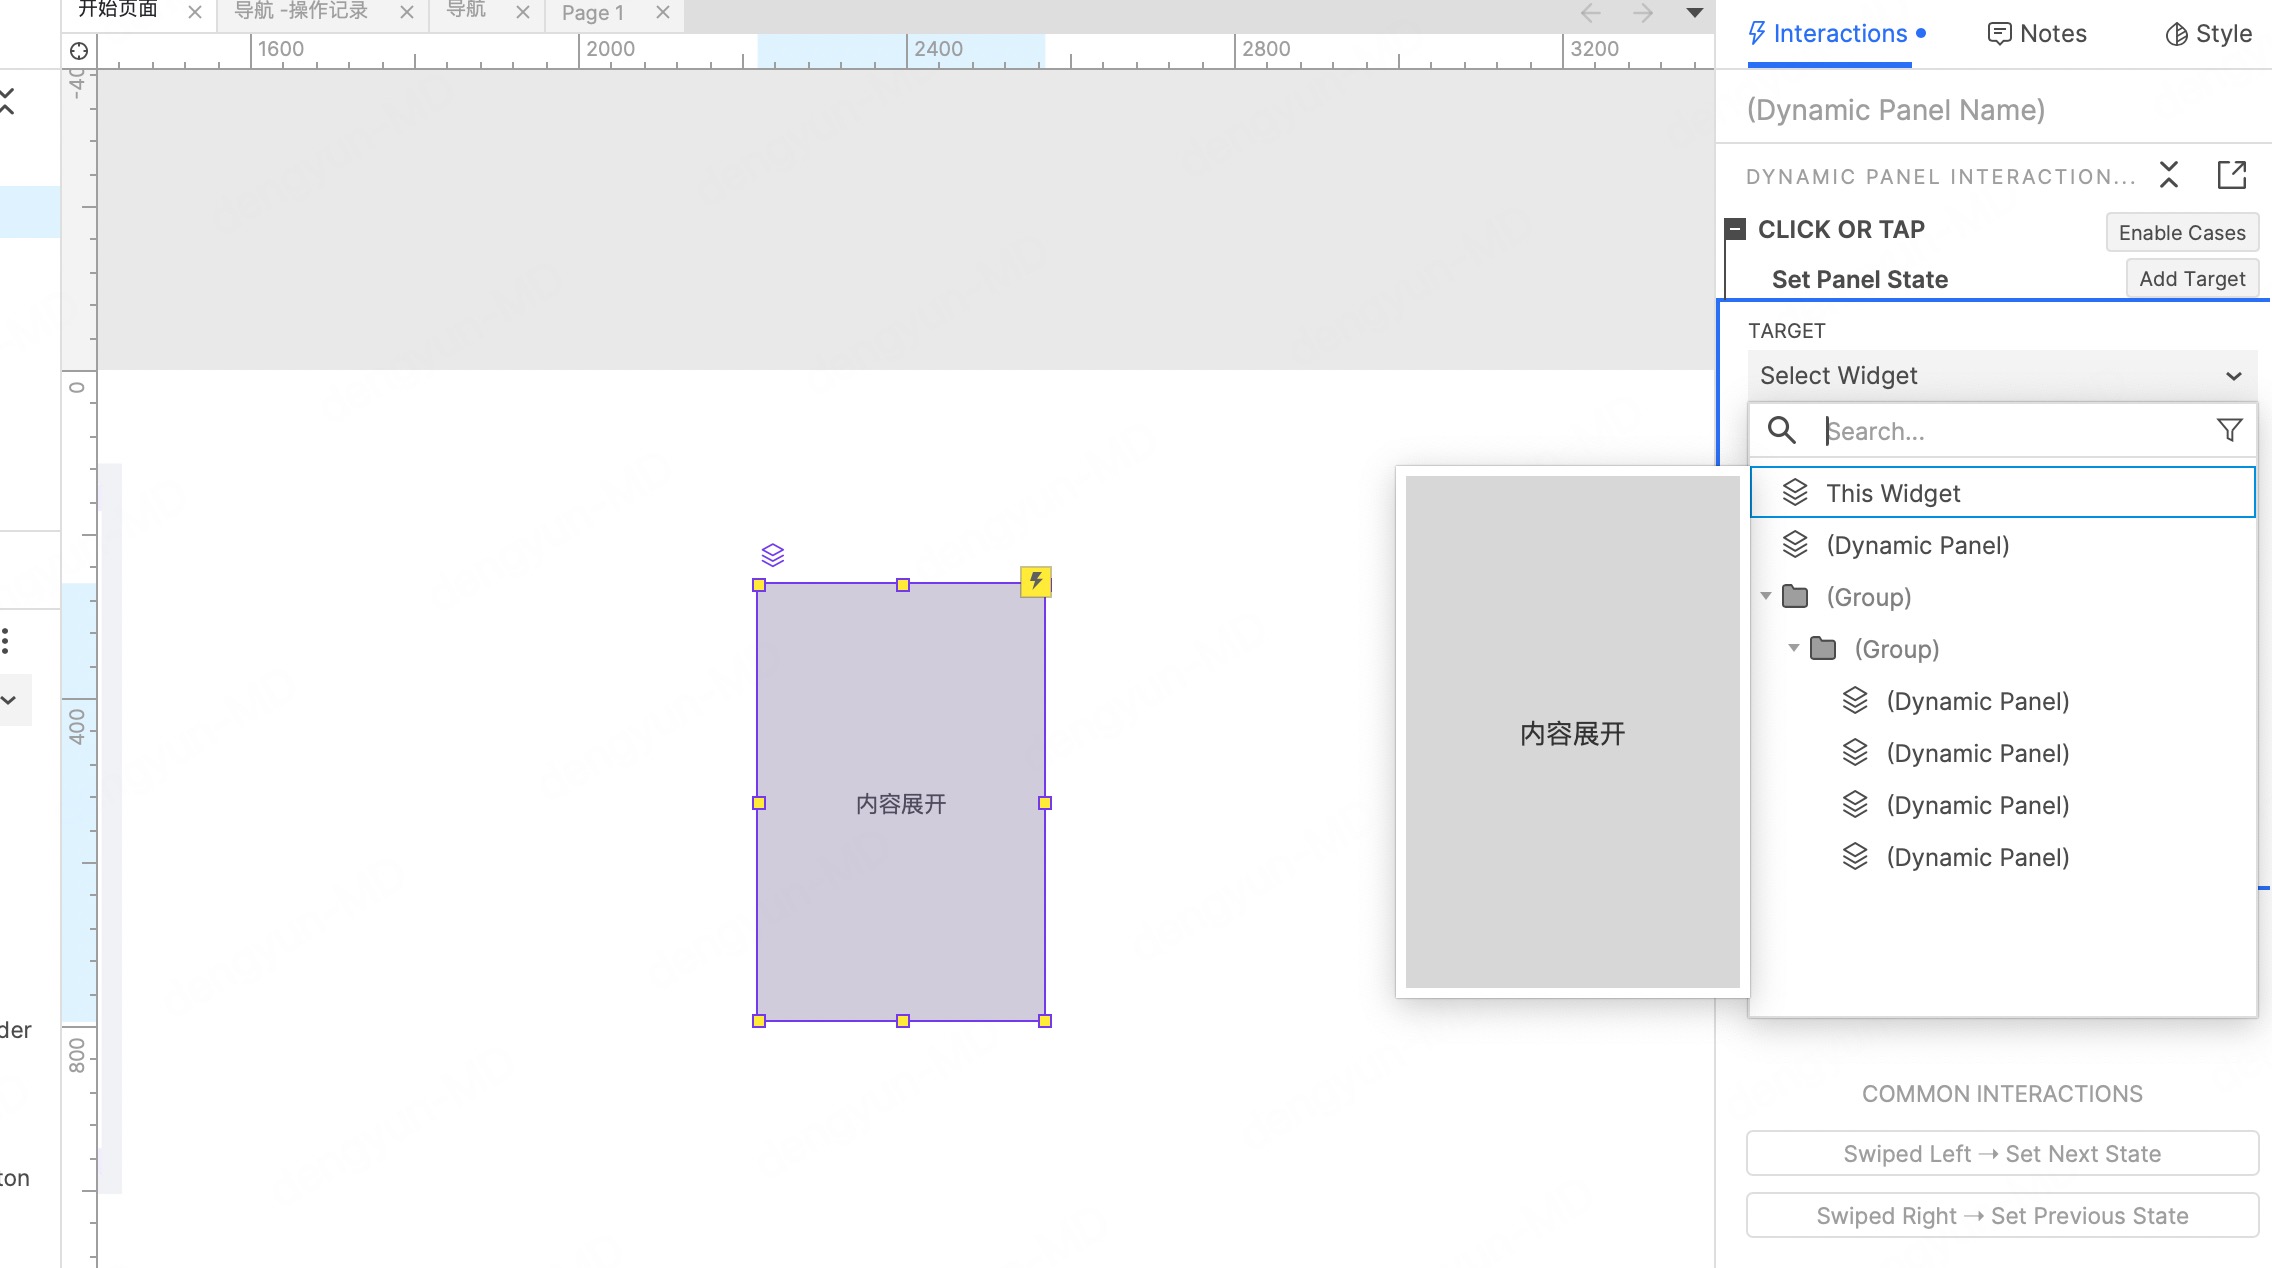
Task: Select the Set Panel State action
Action: (1860, 279)
